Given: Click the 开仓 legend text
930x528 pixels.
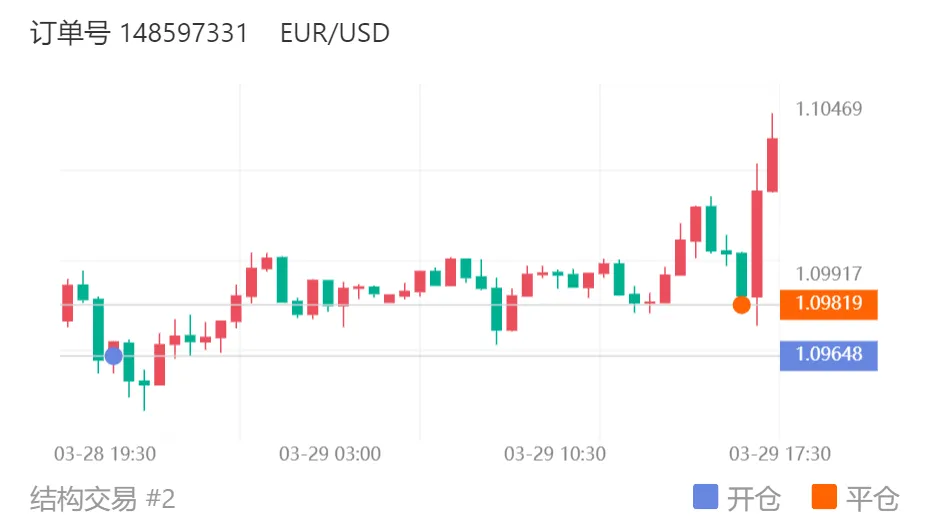Looking at the screenshot, I should pos(754,498).
